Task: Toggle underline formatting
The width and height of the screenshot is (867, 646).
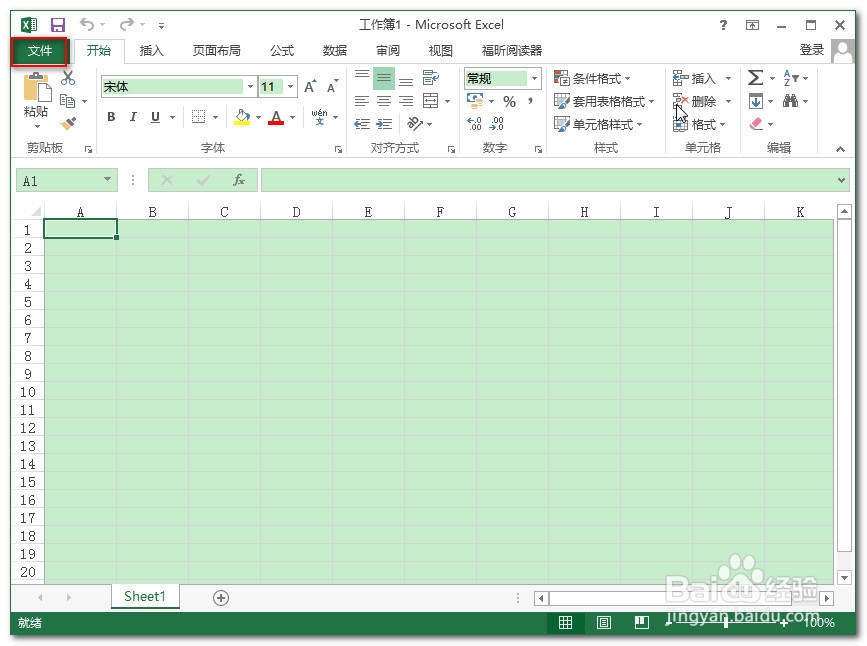Action: [x=155, y=117]
